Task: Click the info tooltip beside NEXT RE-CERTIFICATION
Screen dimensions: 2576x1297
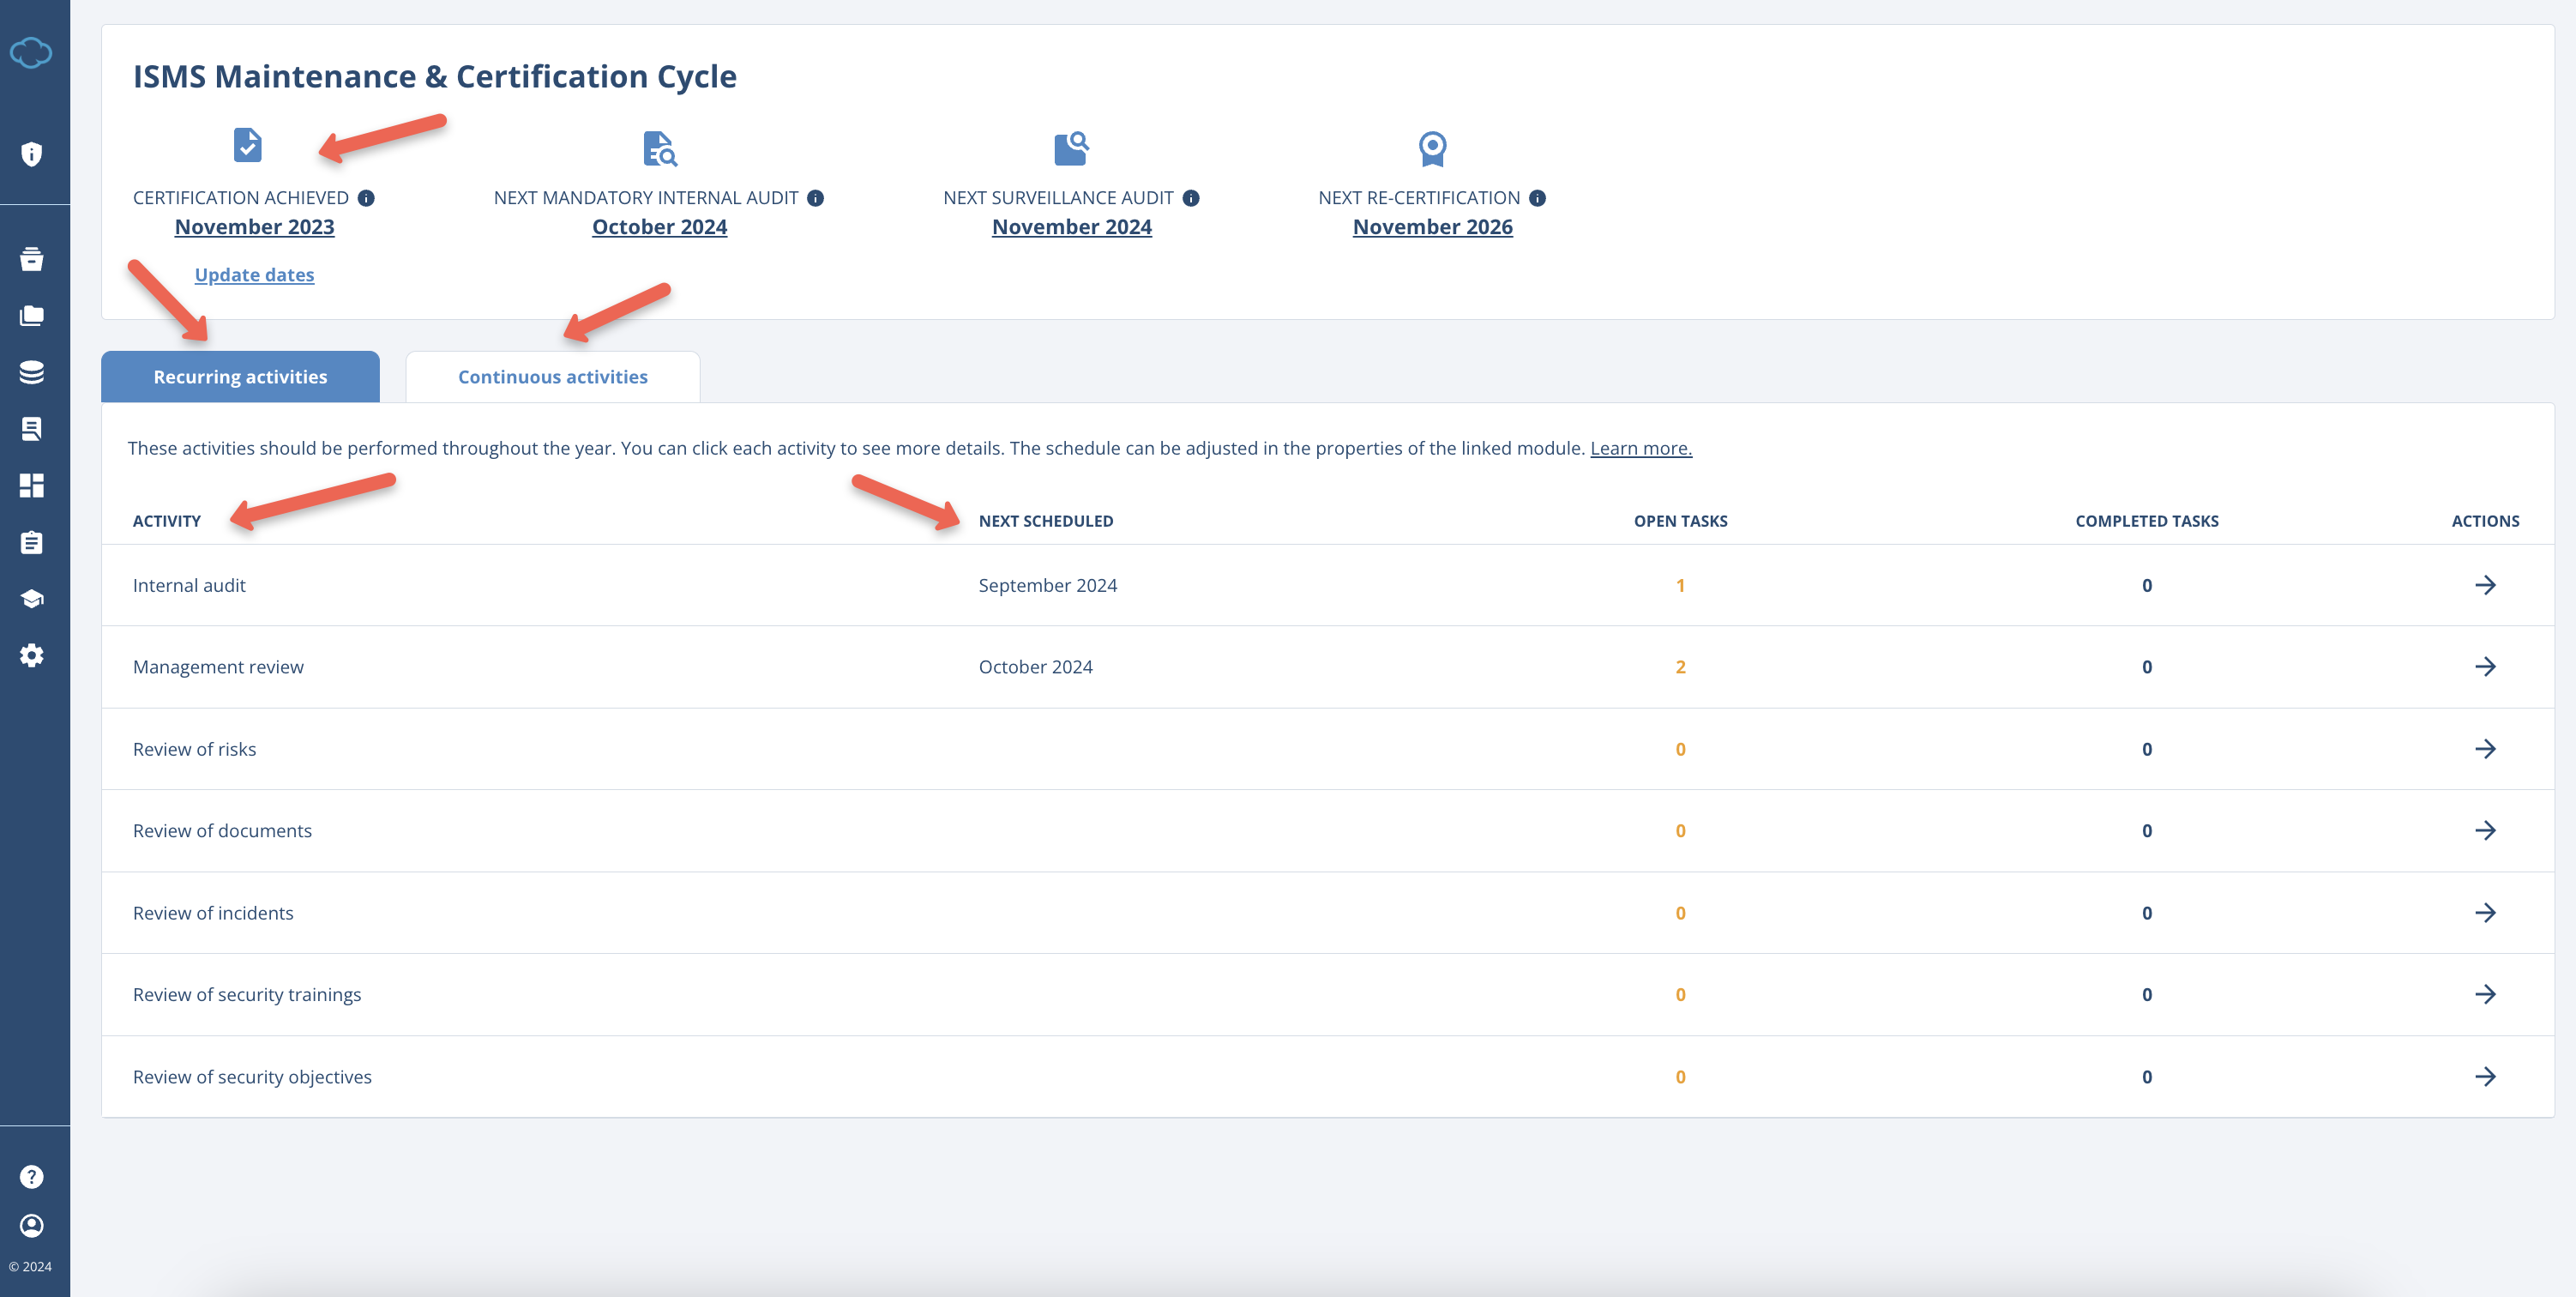Action: (1537, 197)
